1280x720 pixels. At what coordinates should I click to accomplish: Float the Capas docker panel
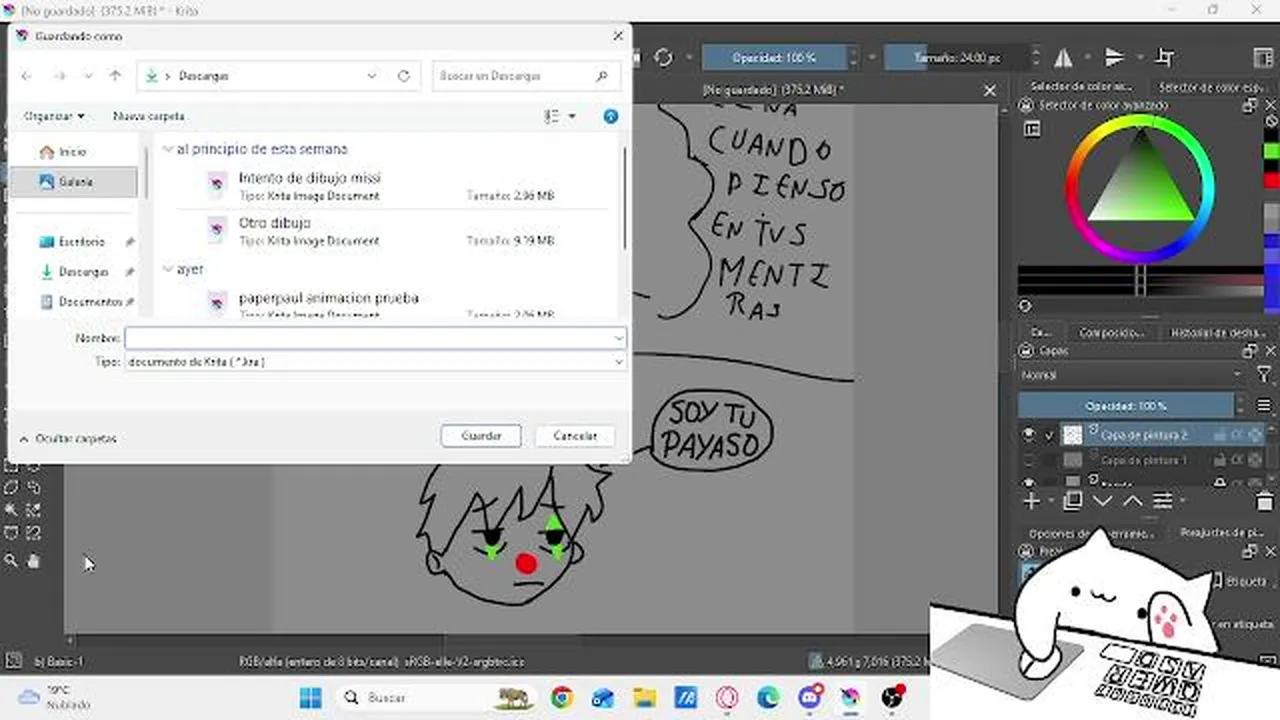click(x=1250, y=351)
